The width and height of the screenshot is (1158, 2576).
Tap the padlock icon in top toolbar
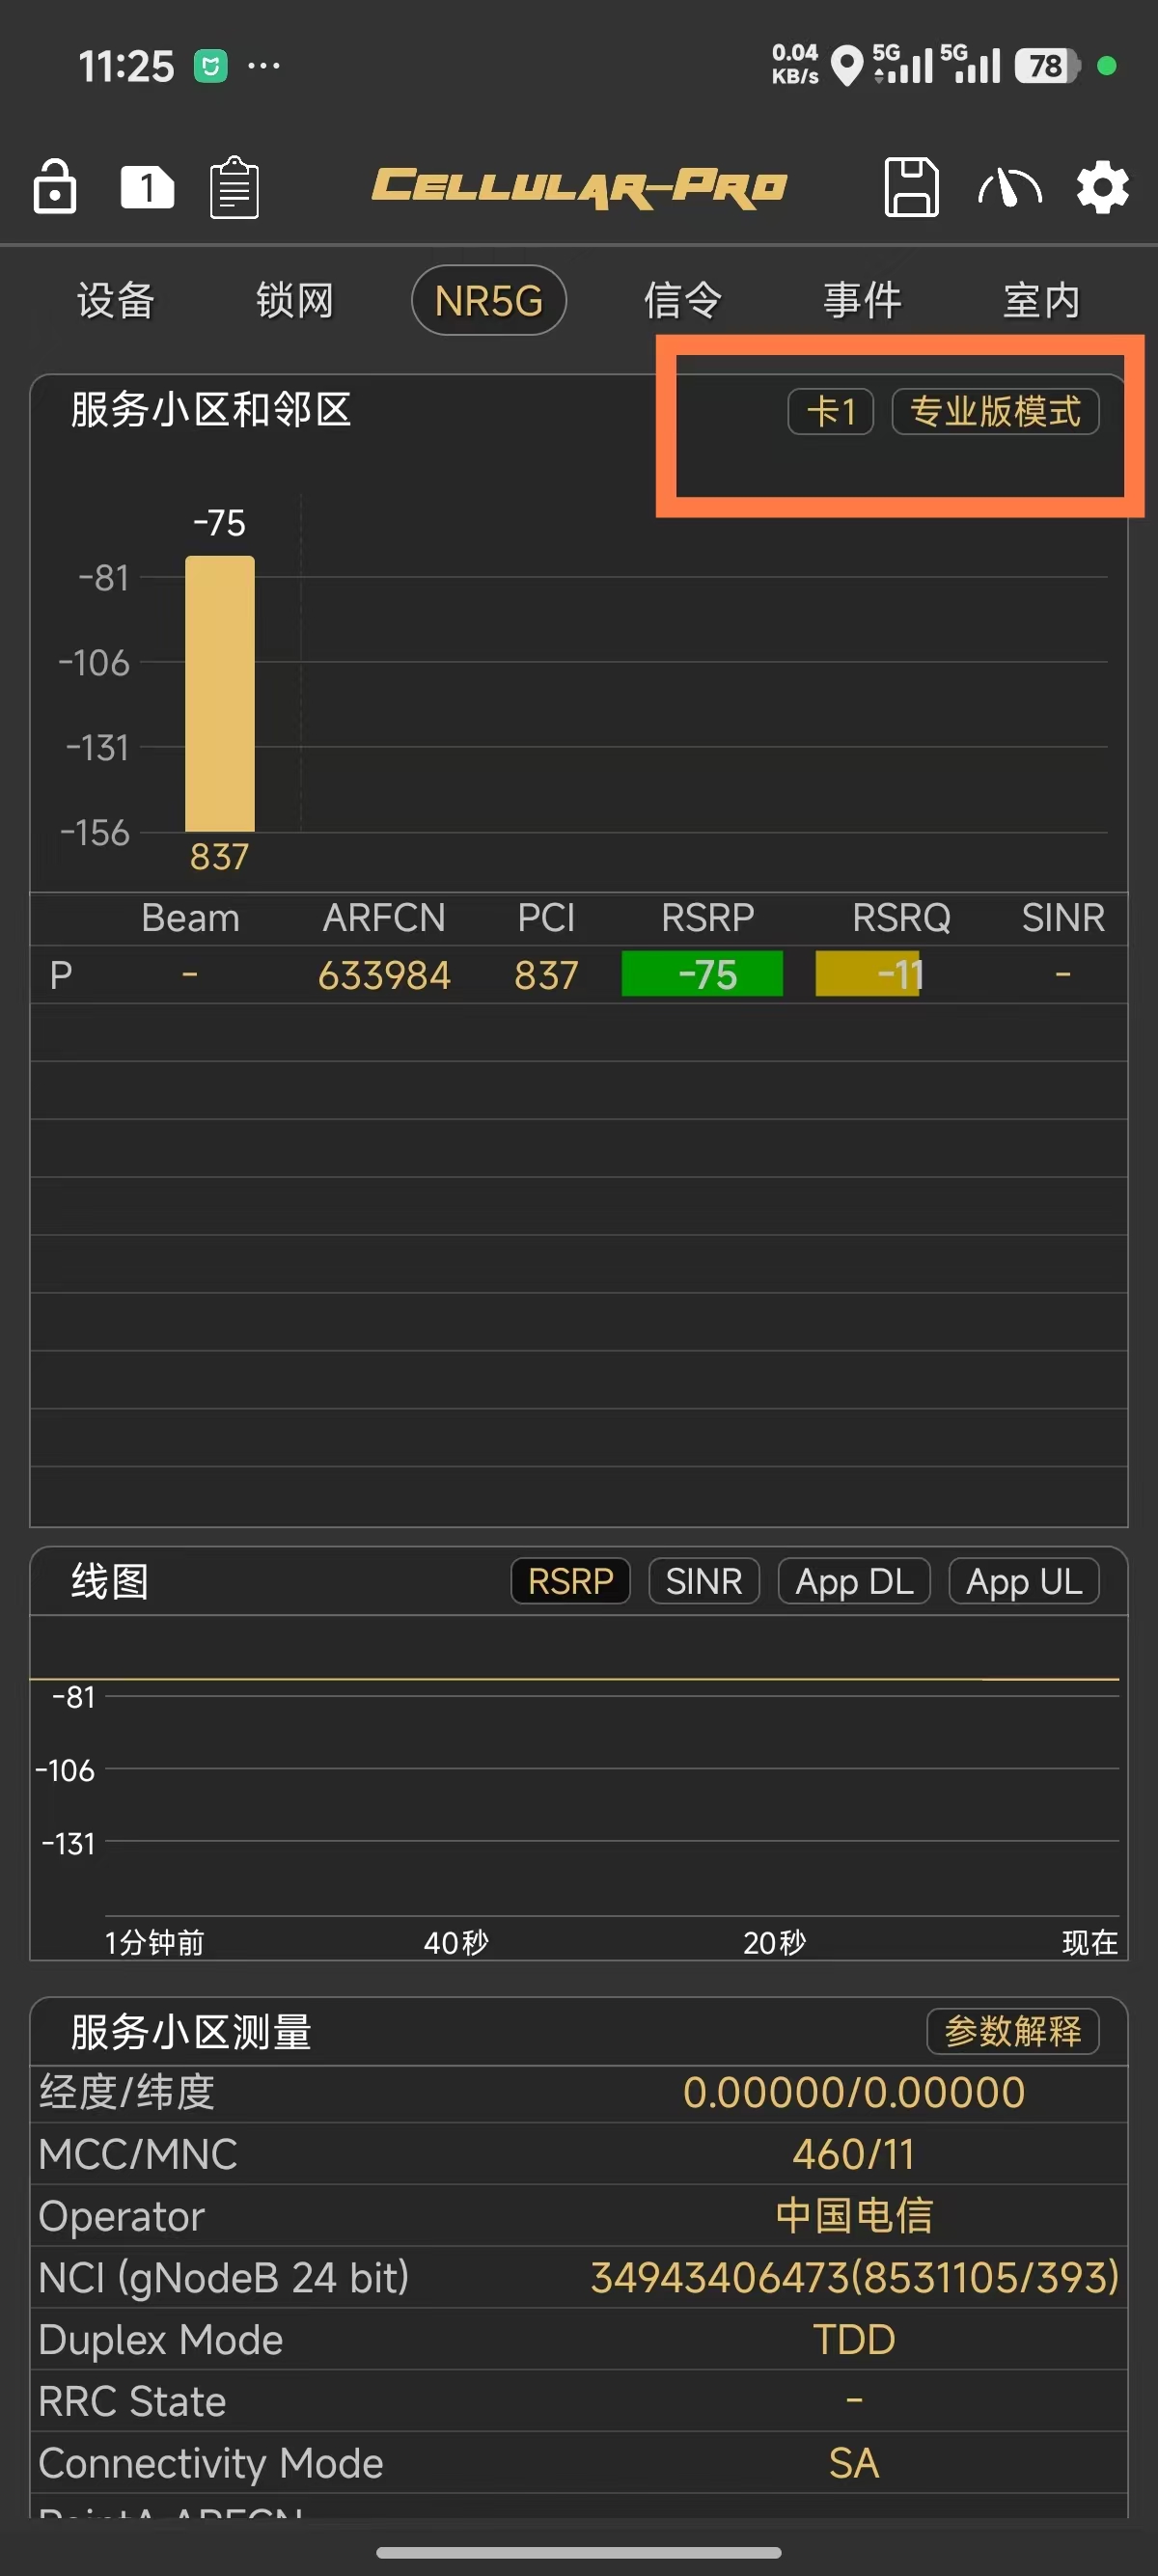click(x=55, y=187)
